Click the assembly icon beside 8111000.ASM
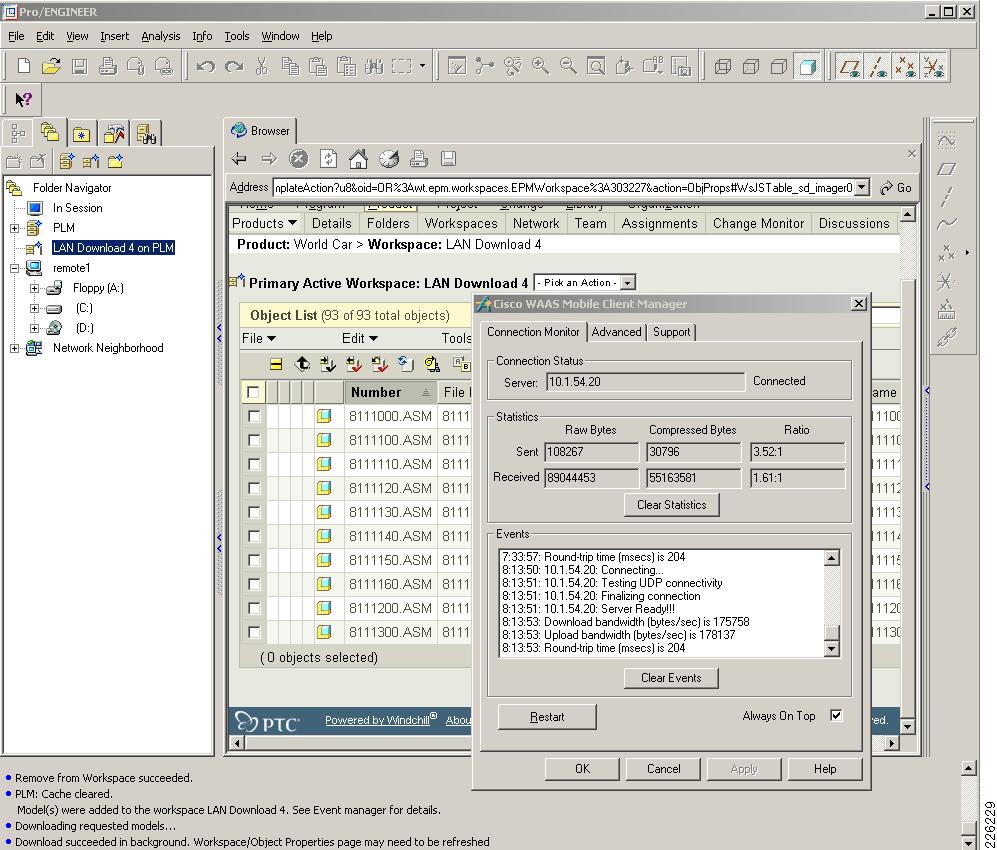Screen dimensions: 997x850 tap(324, 416)
